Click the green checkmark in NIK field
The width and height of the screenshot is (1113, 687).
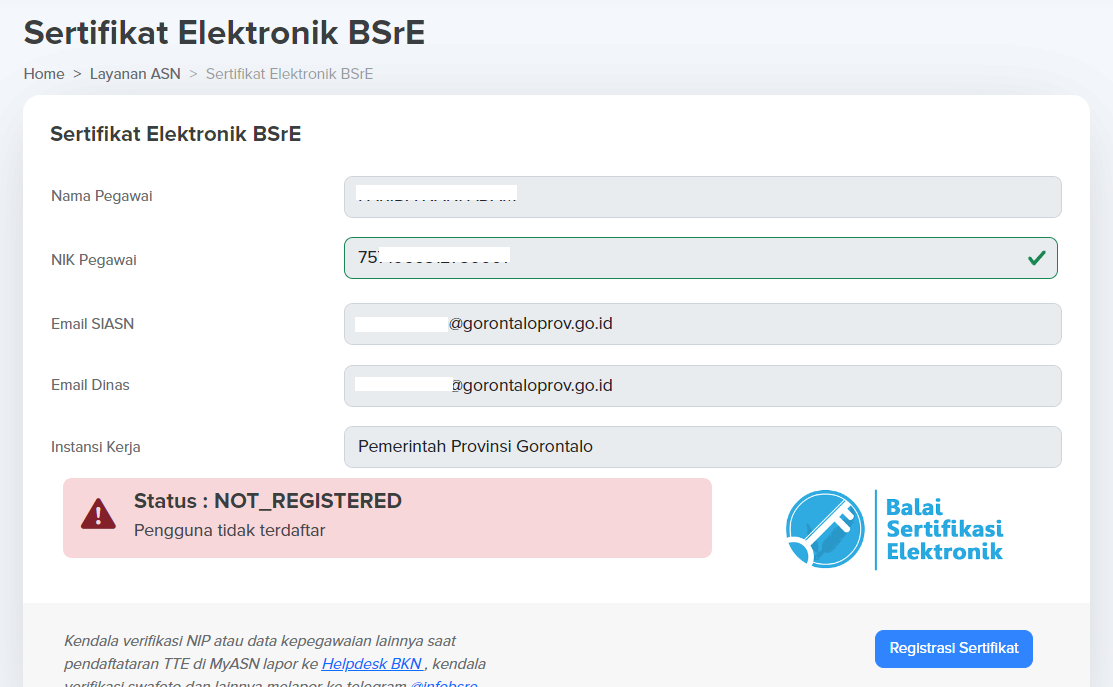1036,258
